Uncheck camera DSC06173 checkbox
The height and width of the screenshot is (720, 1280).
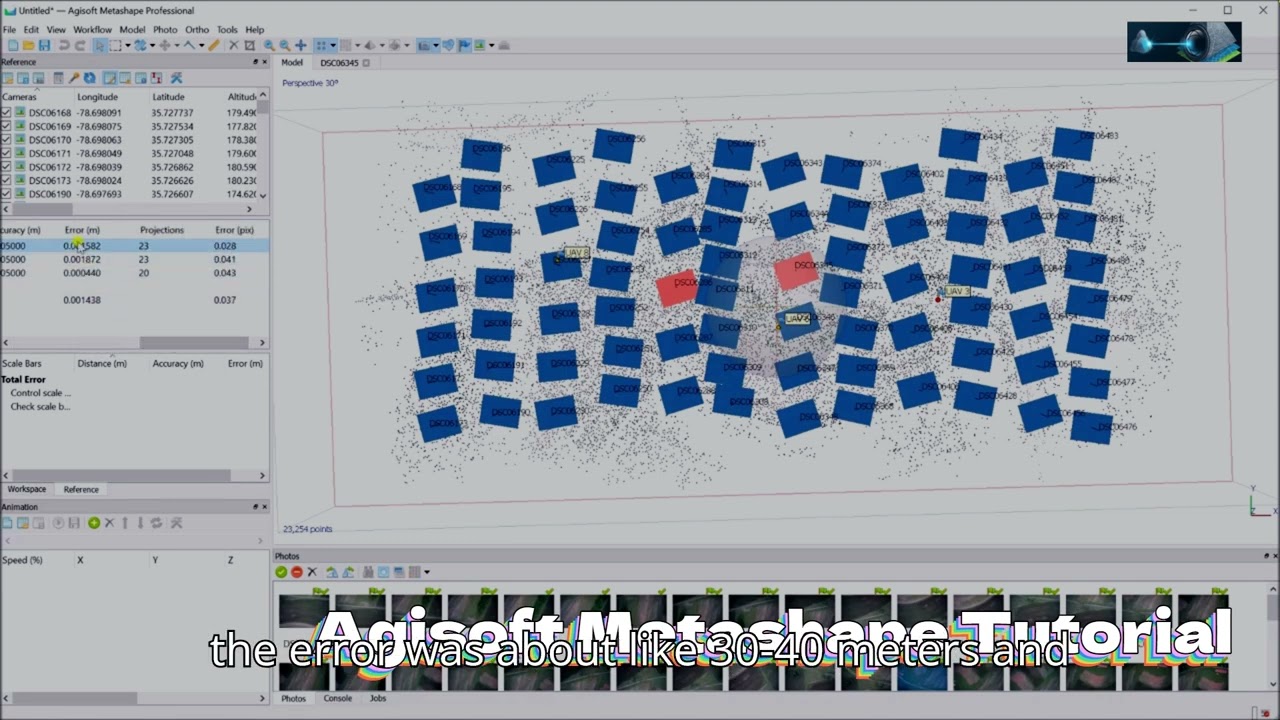[6, 181]
